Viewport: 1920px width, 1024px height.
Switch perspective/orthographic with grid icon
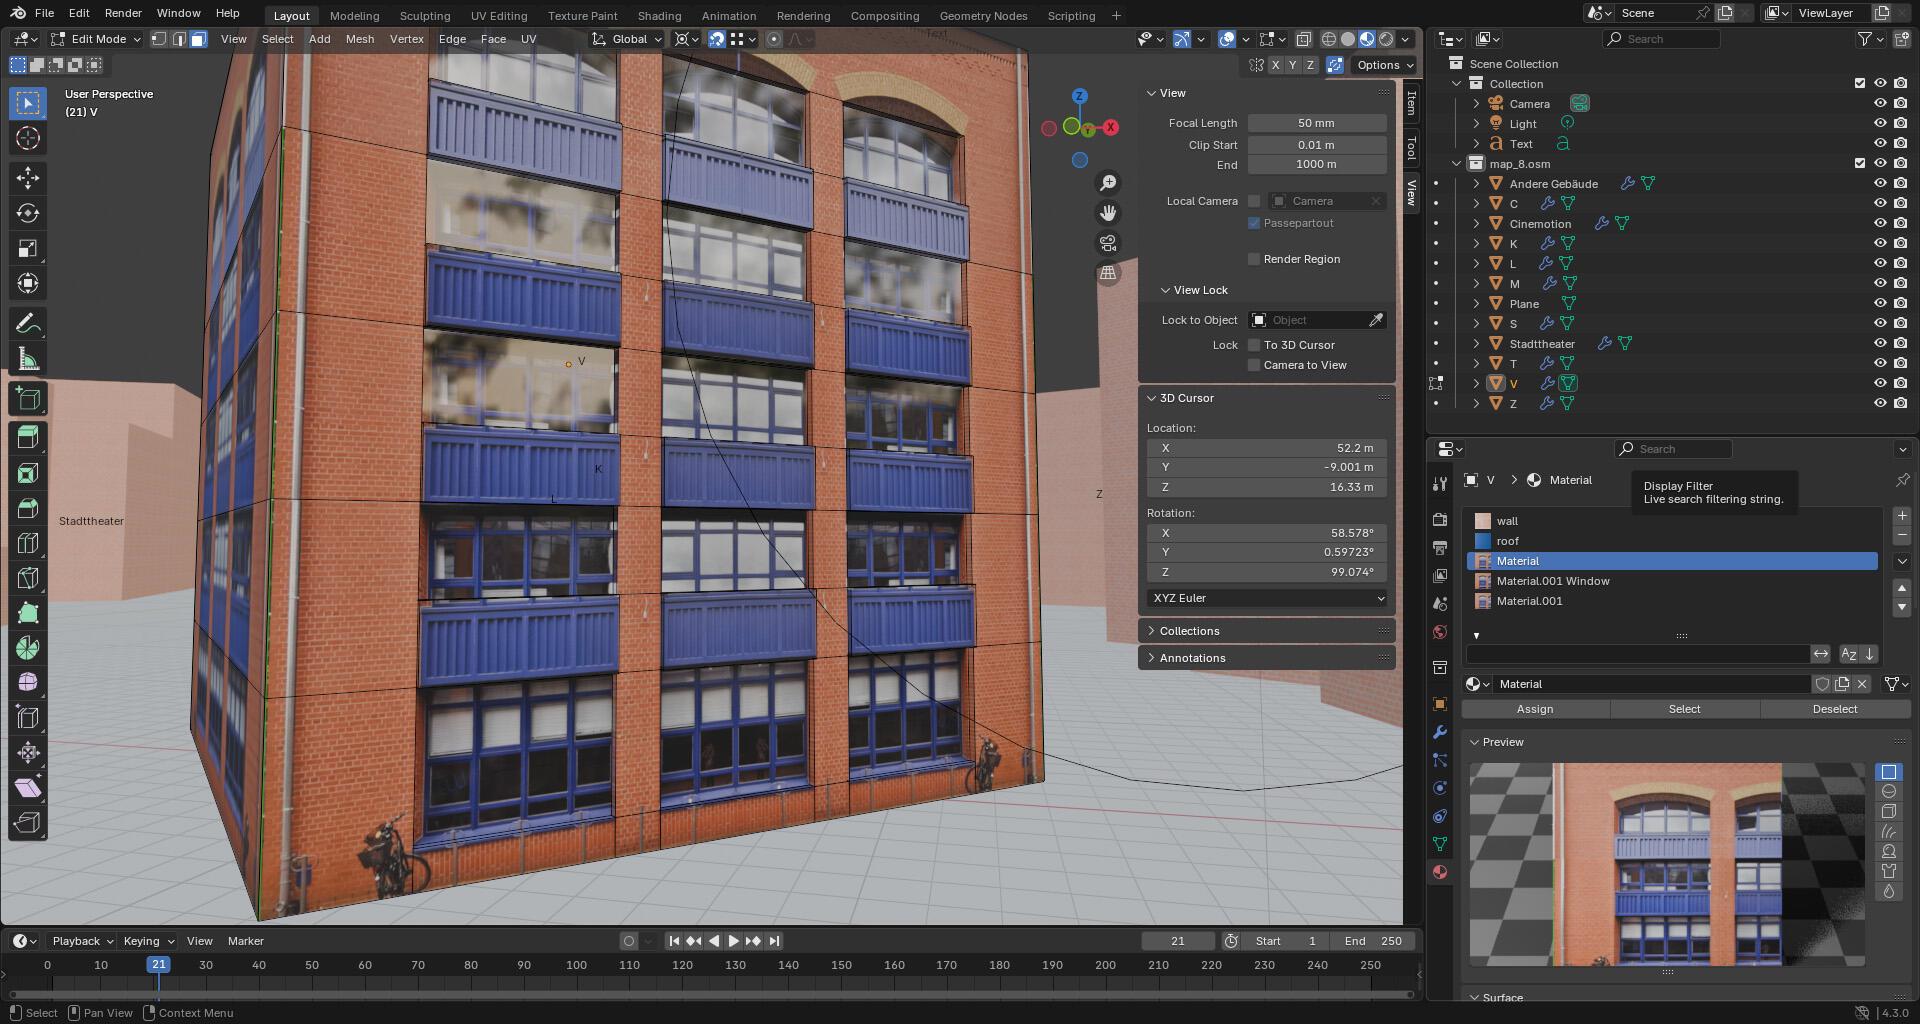pos(1108,273)
